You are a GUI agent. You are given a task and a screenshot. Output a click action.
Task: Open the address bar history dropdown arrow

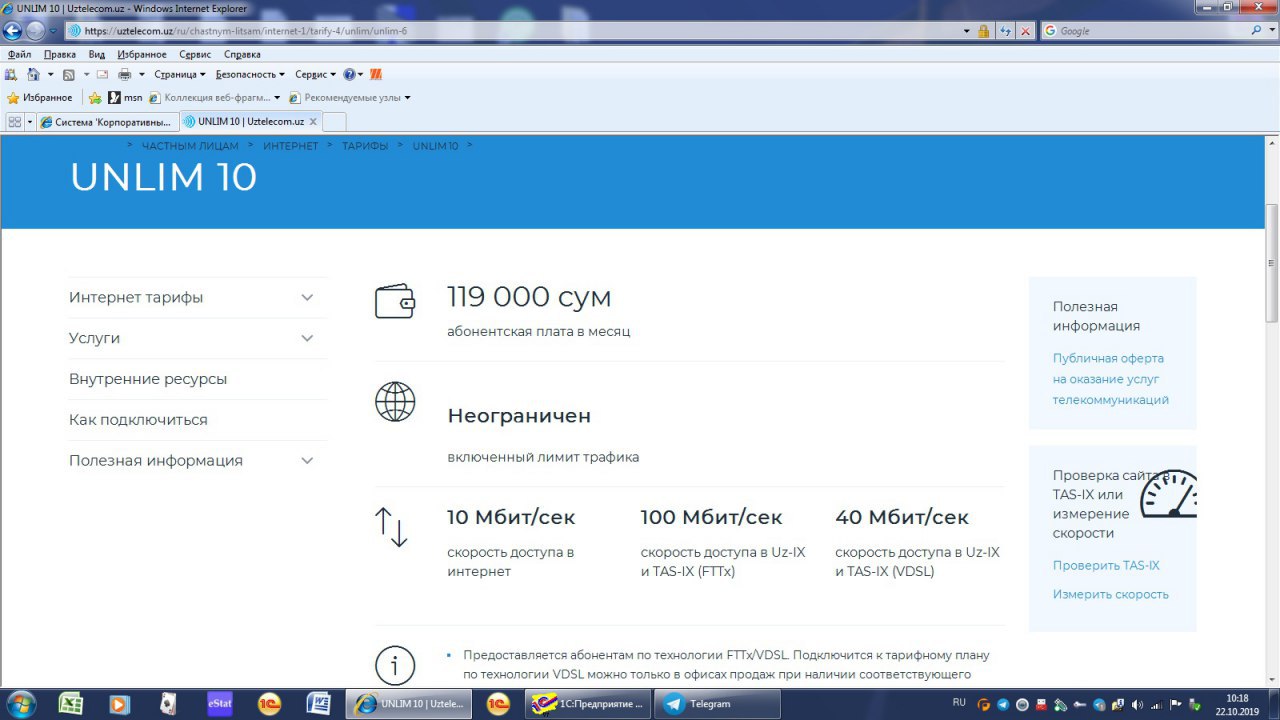coord(967,31)
